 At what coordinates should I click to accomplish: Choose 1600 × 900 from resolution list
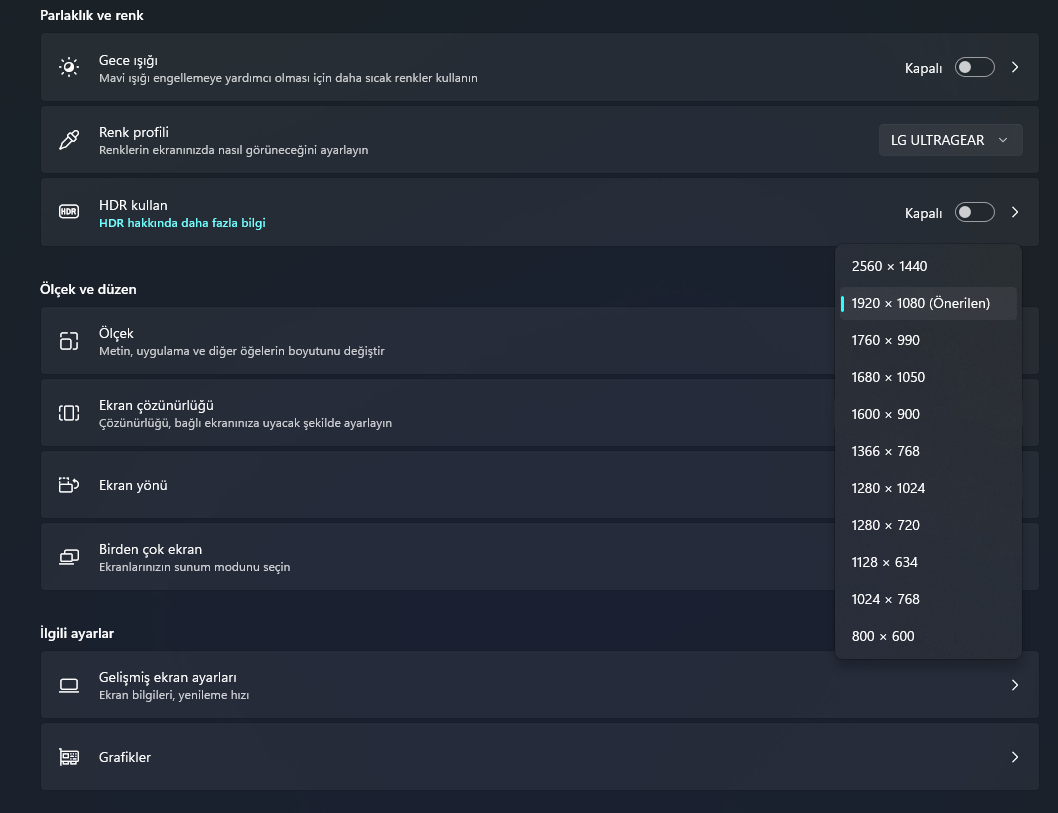click(885, 414)
